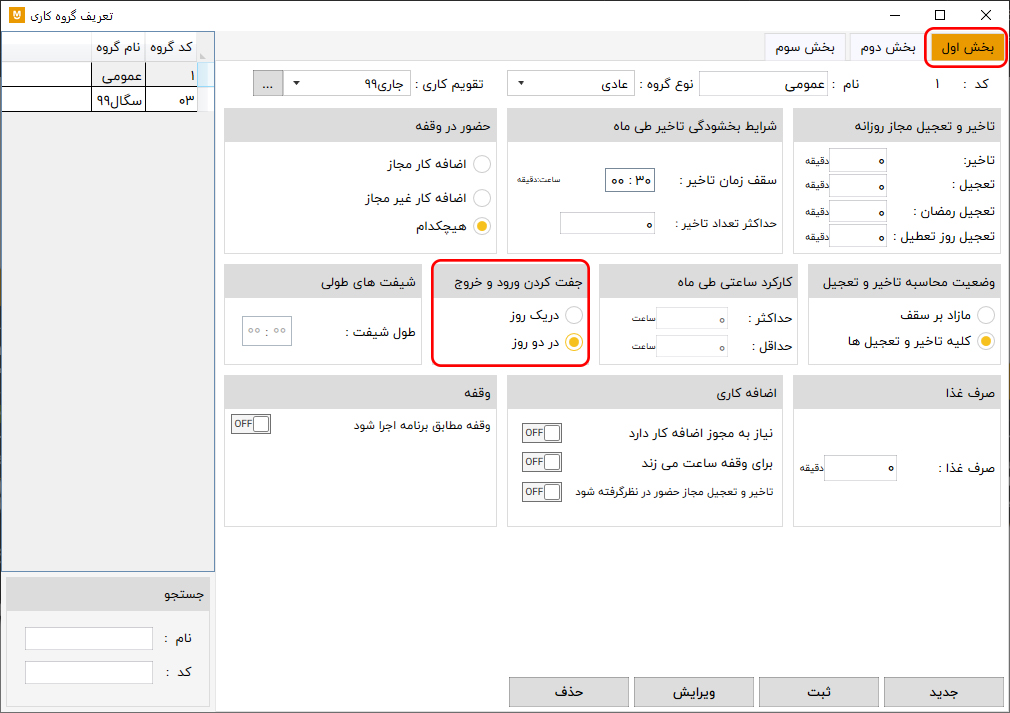Click the نام group name field
This screenshot has height=713, width=1010.
763,84
